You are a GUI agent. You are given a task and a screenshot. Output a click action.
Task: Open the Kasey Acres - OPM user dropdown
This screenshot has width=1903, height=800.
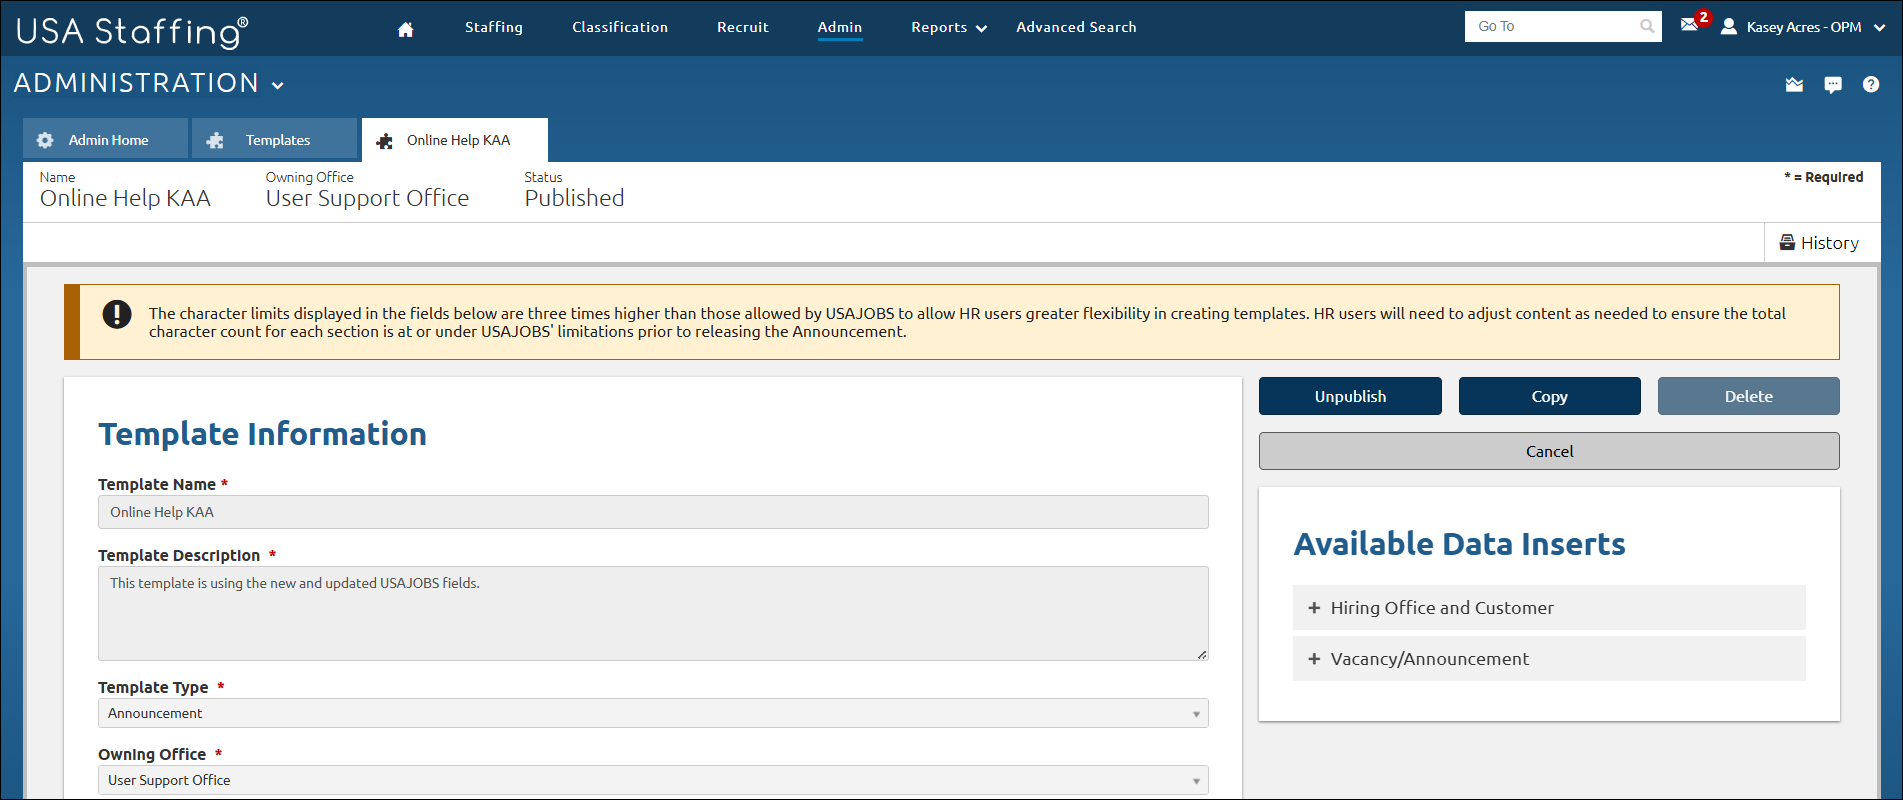pos(1814,27)
